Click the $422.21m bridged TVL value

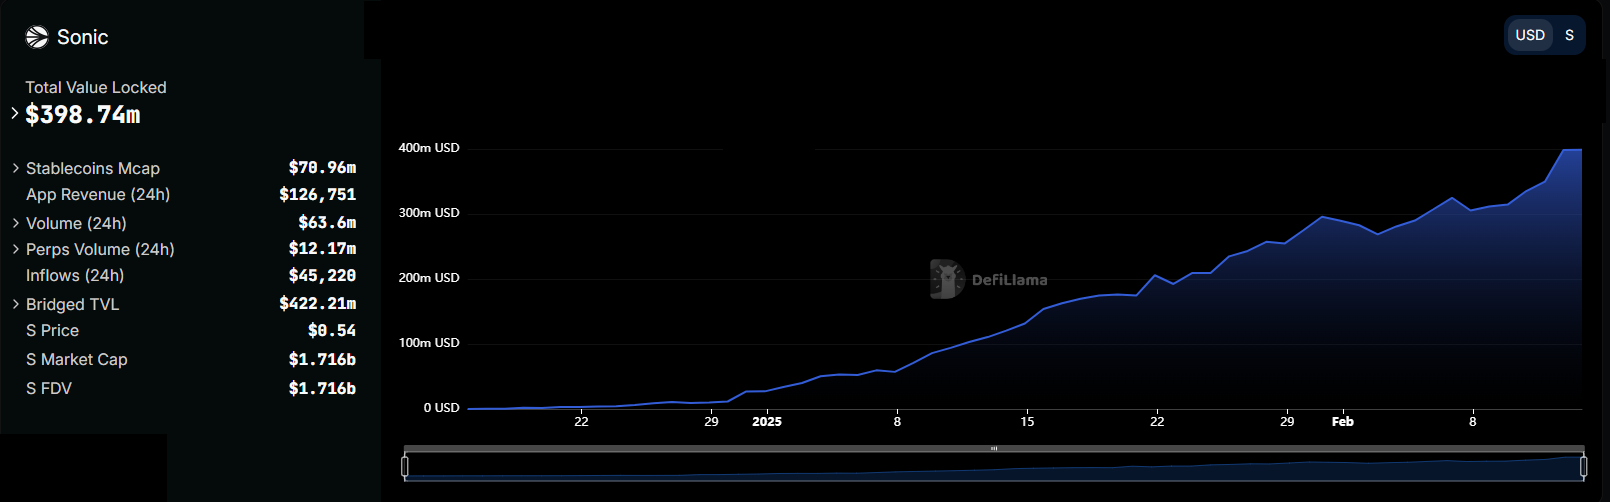[317, 303]
